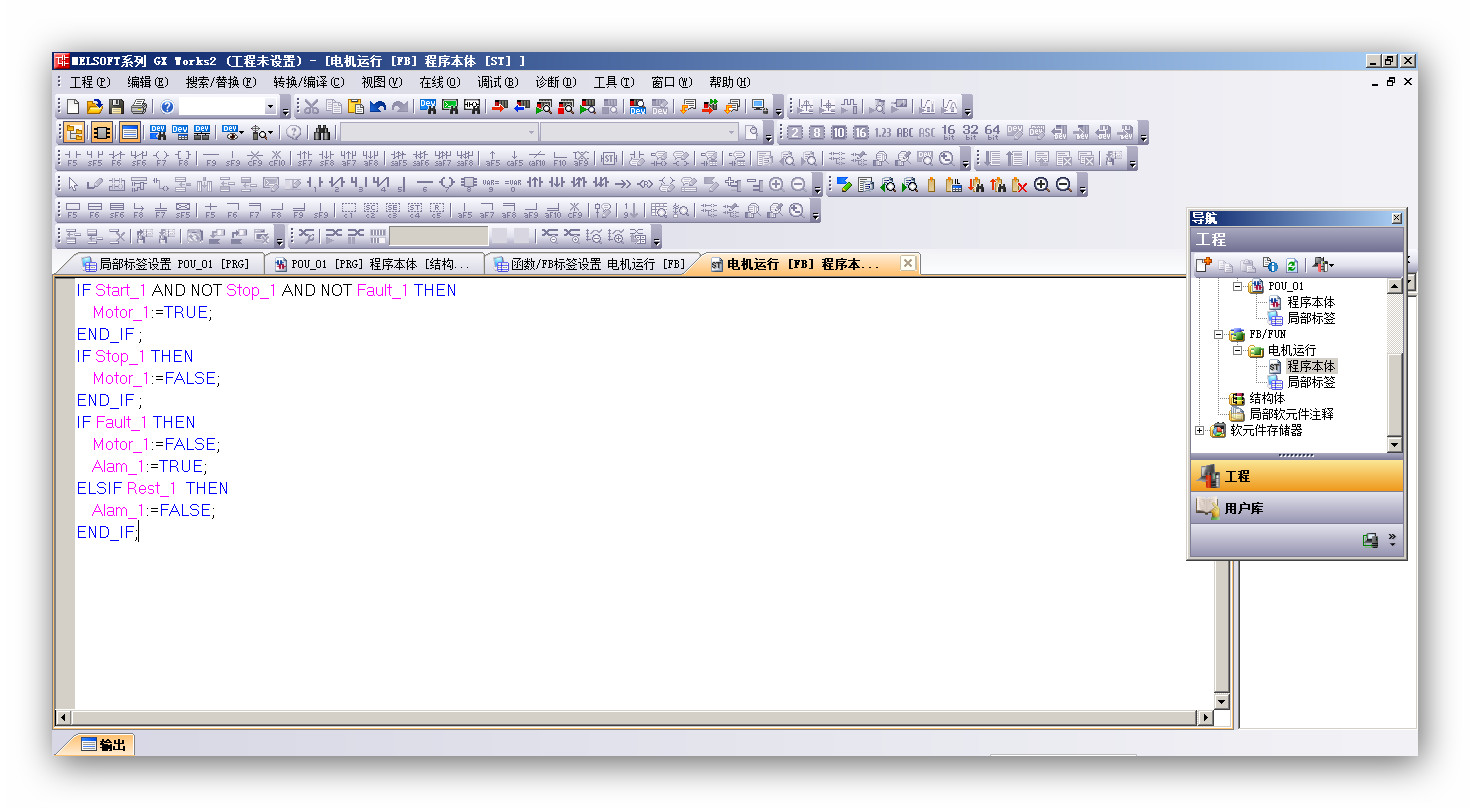Click the binoculars find icon
1470x808 pixels.
pos(322,133)
